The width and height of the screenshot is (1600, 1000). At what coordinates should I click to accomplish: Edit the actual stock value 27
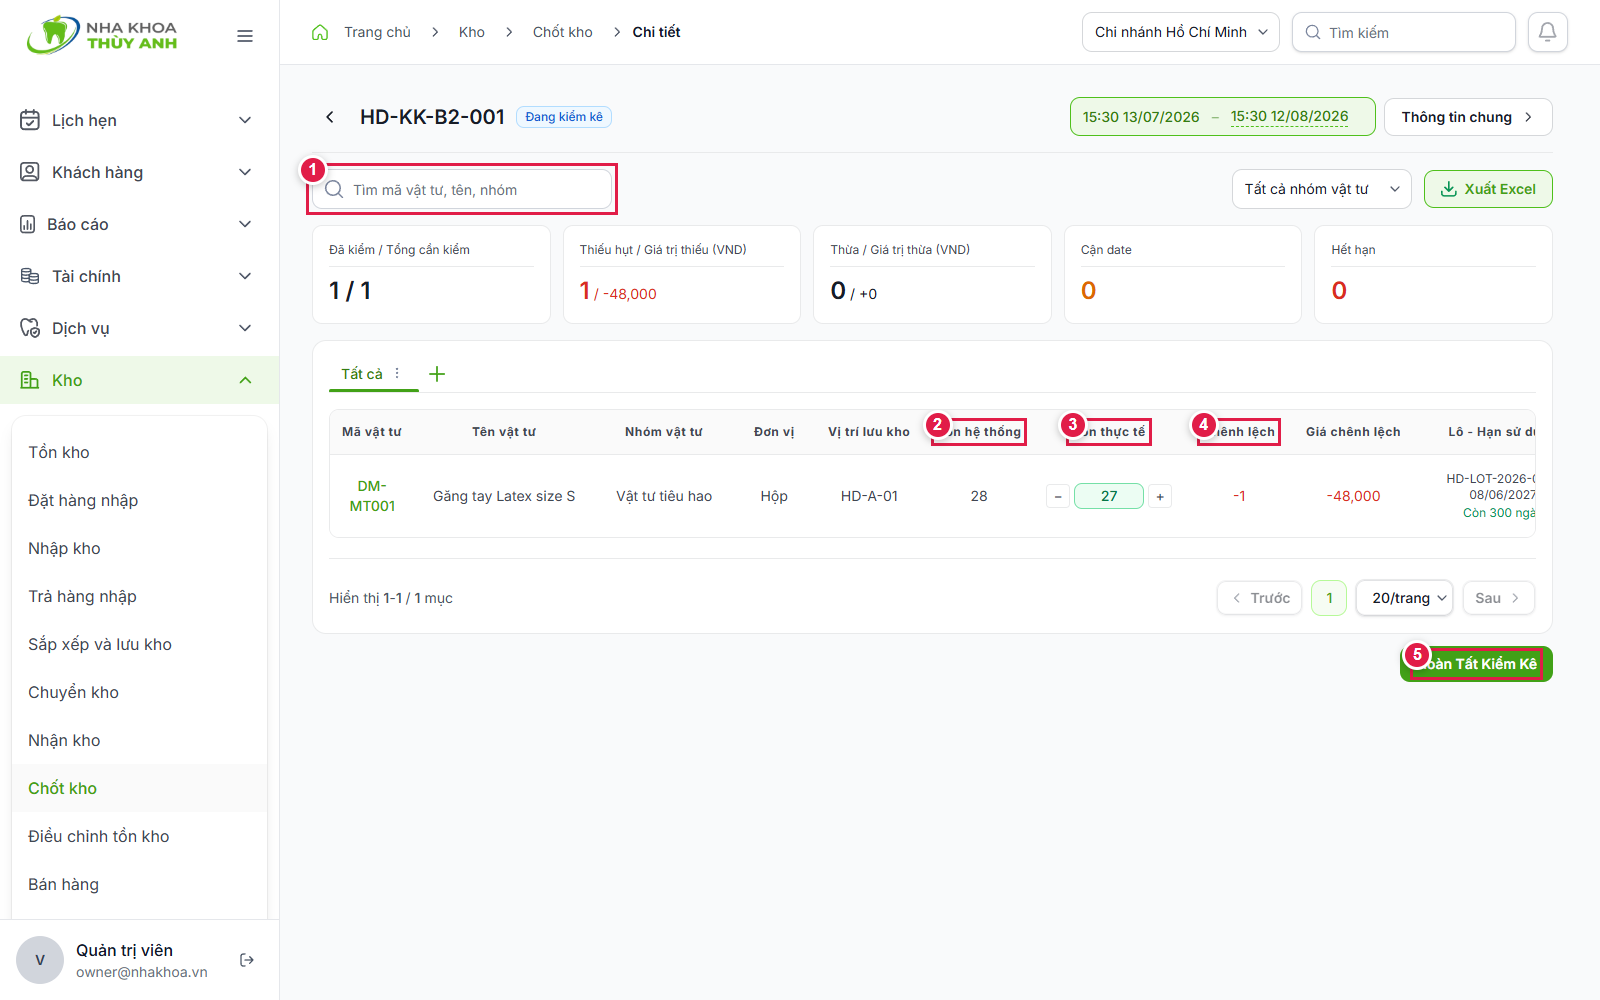click(1109, 496)
